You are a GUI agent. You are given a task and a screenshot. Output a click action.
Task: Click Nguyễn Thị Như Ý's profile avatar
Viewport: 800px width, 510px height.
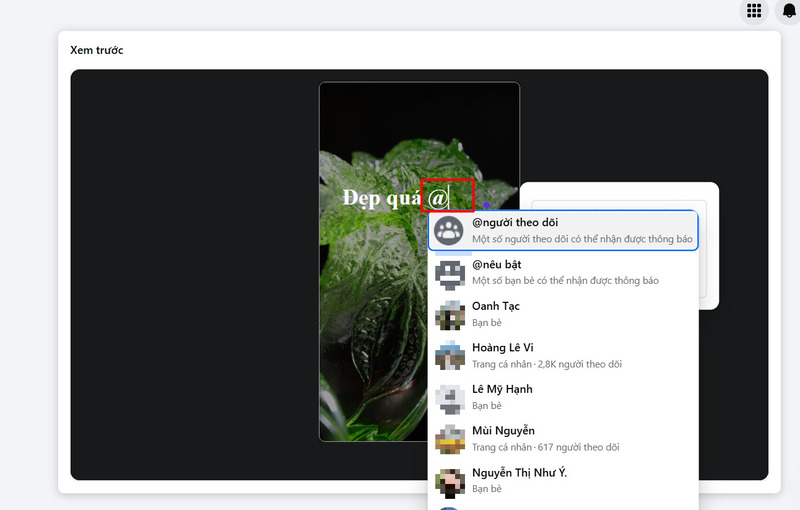(x=450, y=480)
